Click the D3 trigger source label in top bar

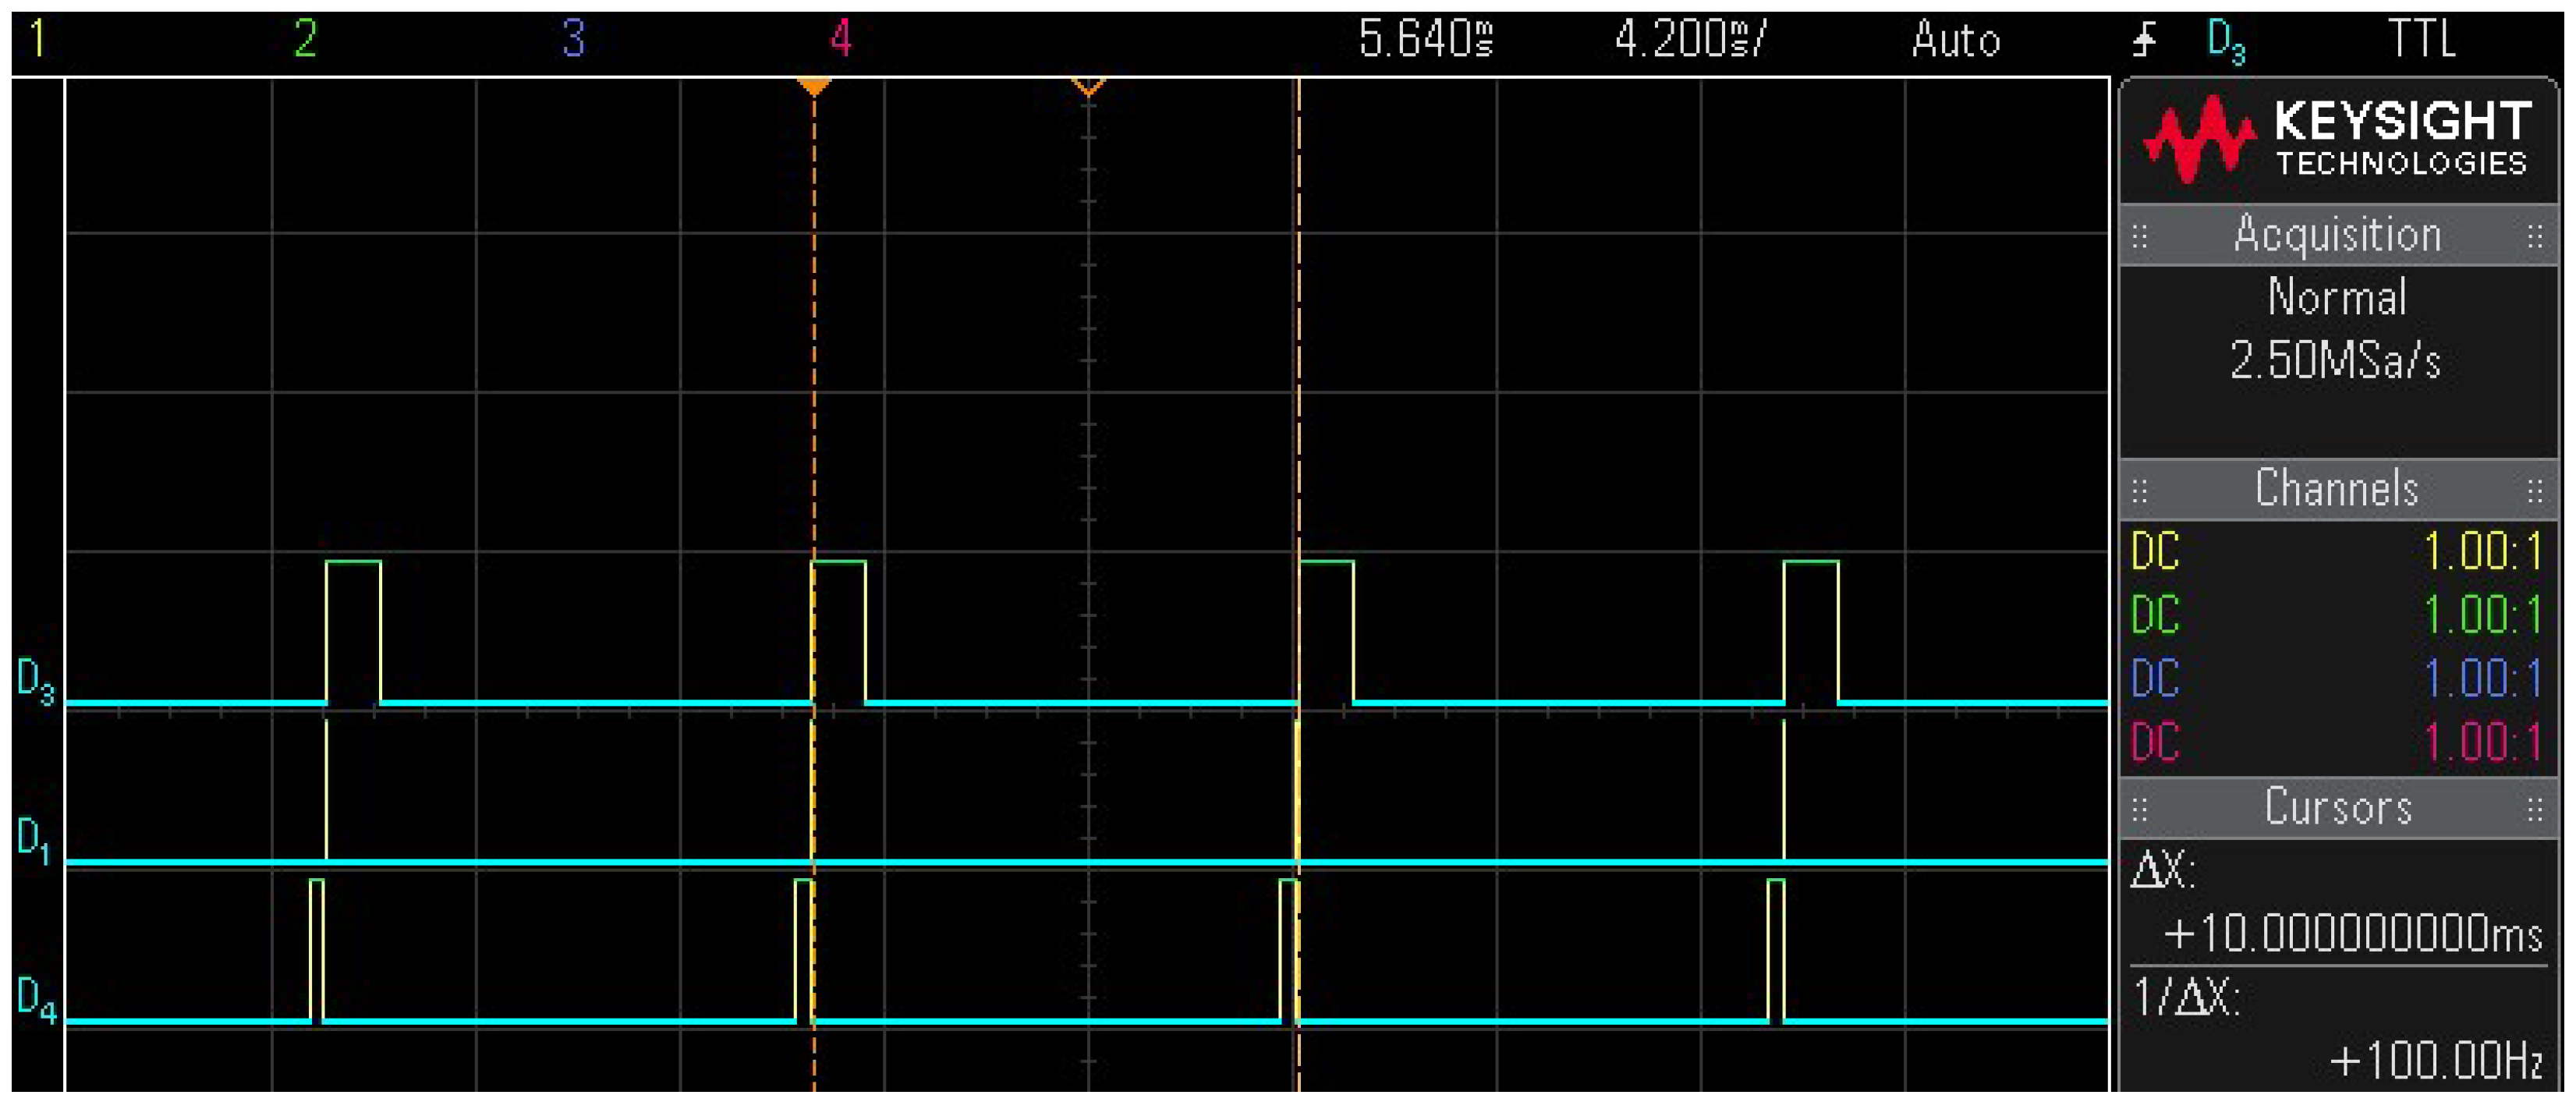(2226, 41)
